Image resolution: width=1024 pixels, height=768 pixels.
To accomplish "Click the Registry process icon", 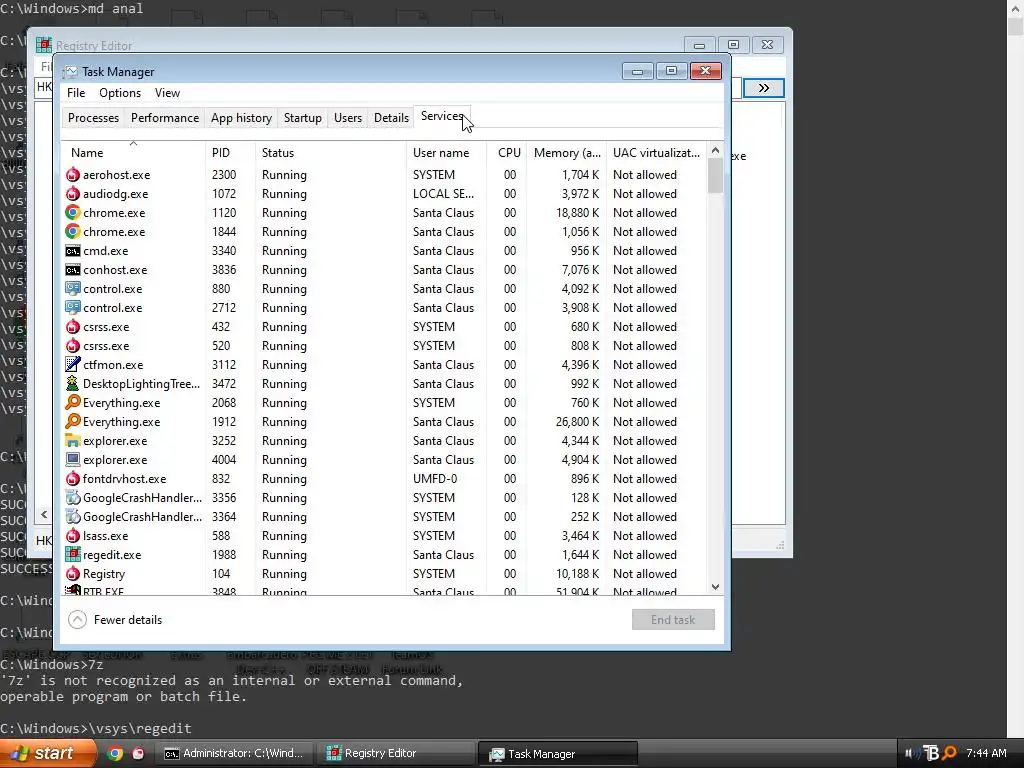I will pos(72,573).
